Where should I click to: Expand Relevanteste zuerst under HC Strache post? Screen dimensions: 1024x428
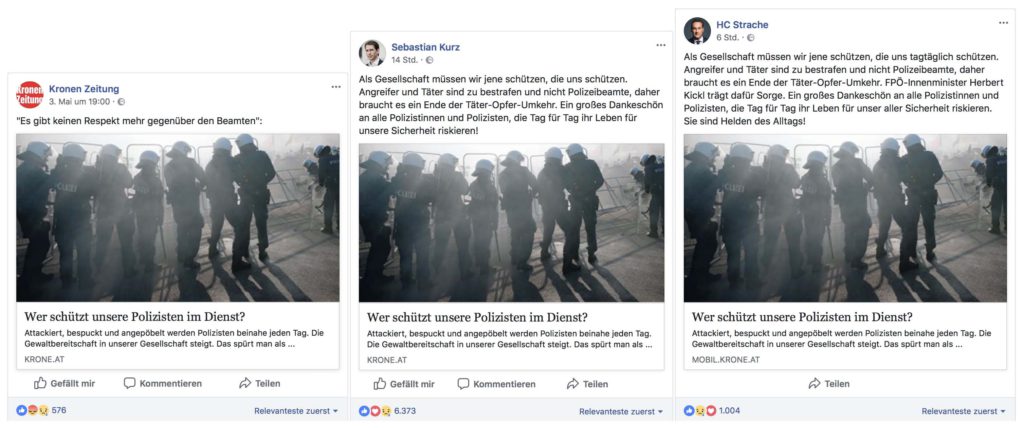click(963, 411)
